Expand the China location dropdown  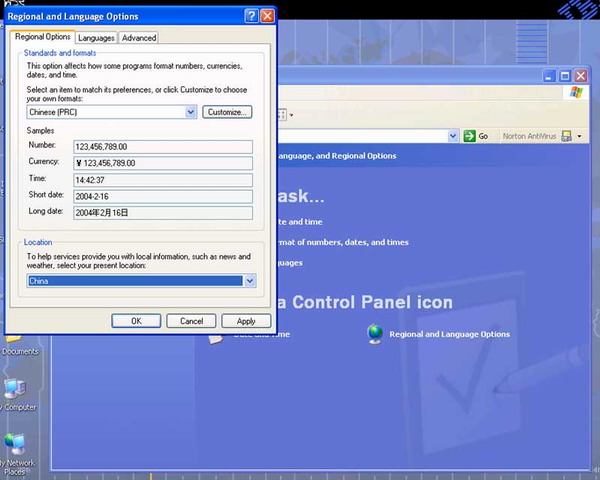(x=250, y=281)
